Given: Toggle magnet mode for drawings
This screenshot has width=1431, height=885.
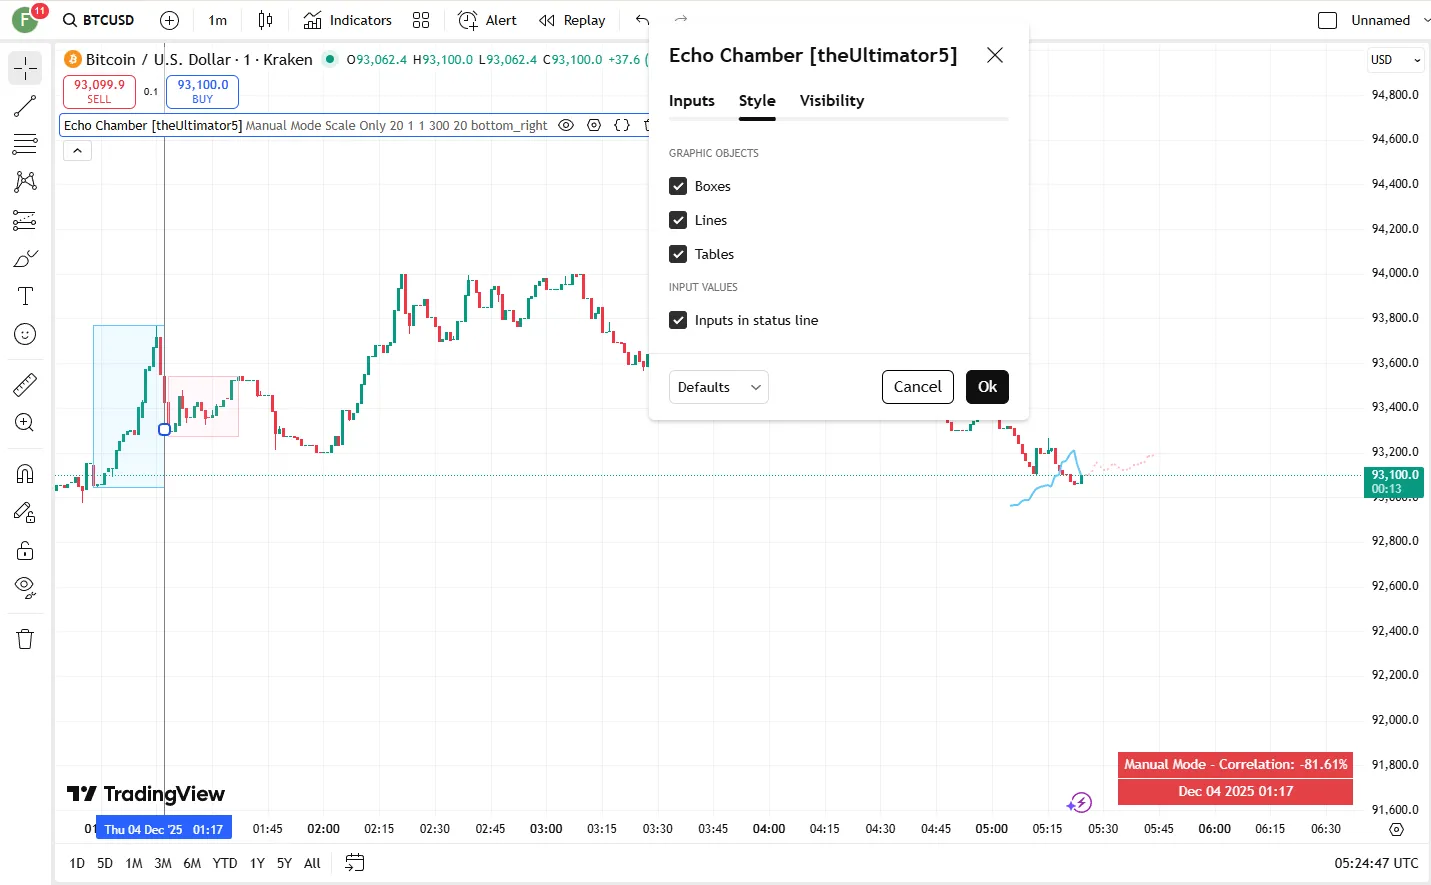Looking at the screenshot, I should coord(25,473).
